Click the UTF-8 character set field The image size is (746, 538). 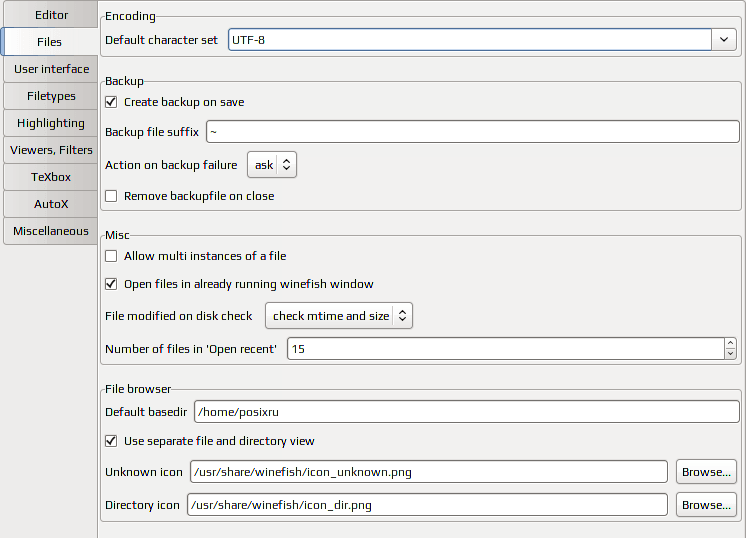click(x=470, y=40)
